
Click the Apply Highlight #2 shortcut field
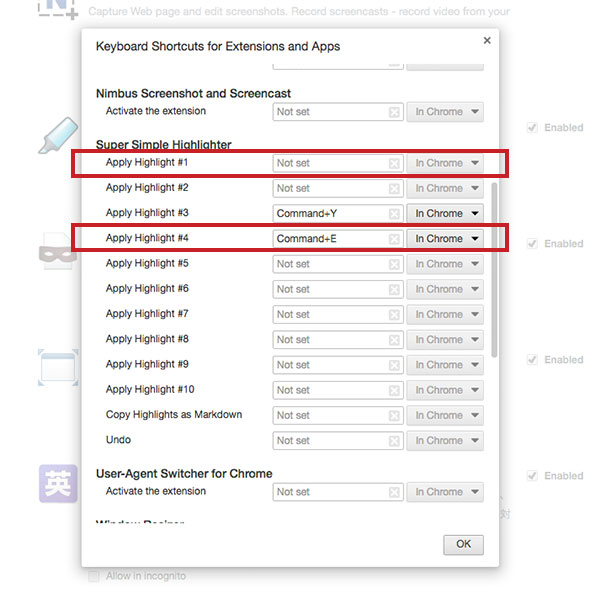338,188
